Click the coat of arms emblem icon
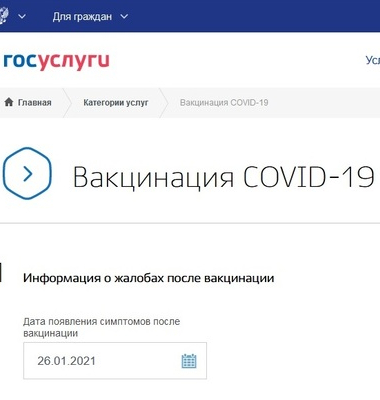Image resolution: width=380 pixels, height=400 pixels. pos(4,16)
